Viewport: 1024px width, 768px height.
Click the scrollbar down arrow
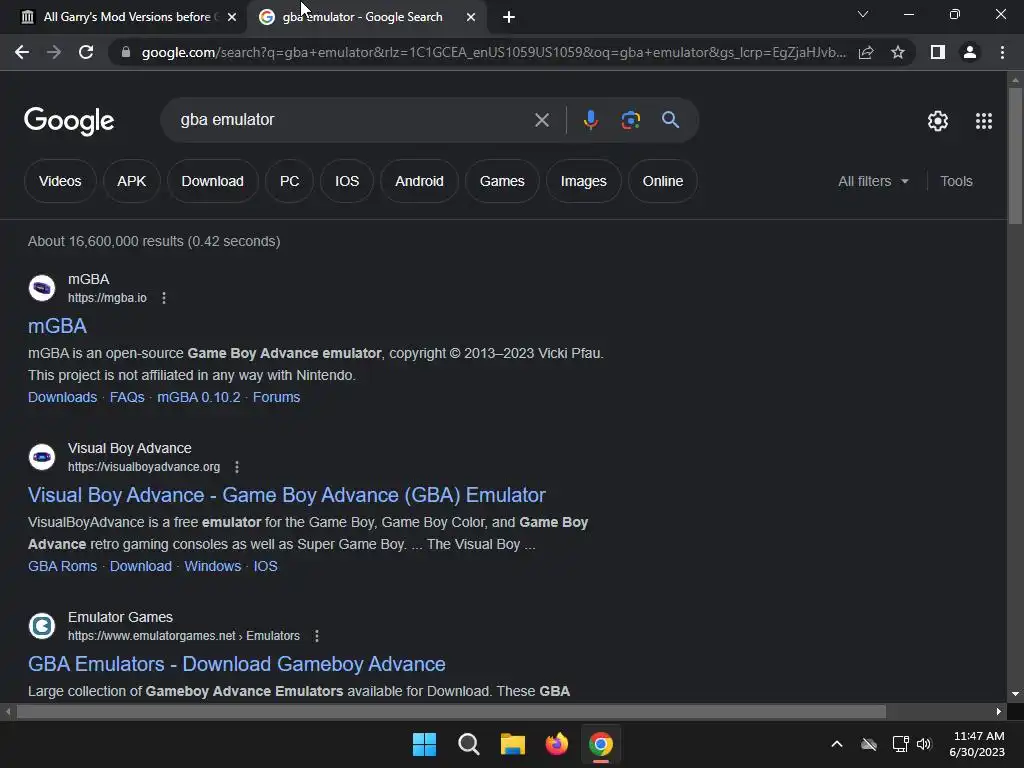click(1015, 694)
